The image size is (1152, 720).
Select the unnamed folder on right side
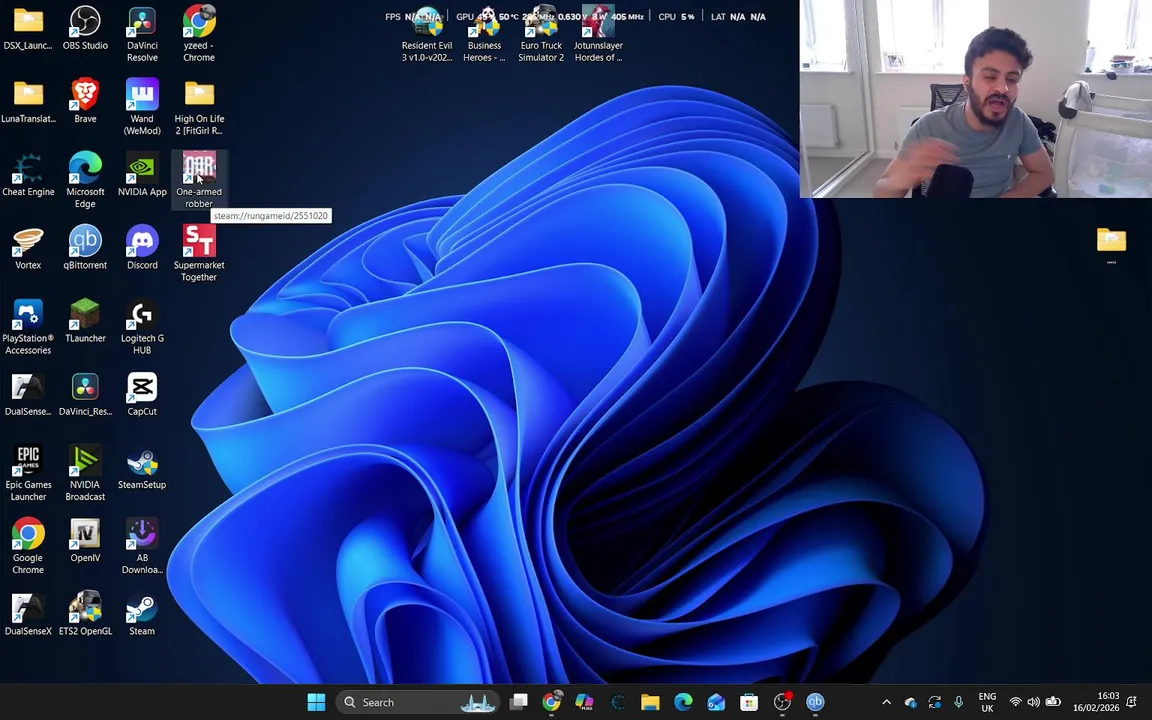tap(1111, 245)
